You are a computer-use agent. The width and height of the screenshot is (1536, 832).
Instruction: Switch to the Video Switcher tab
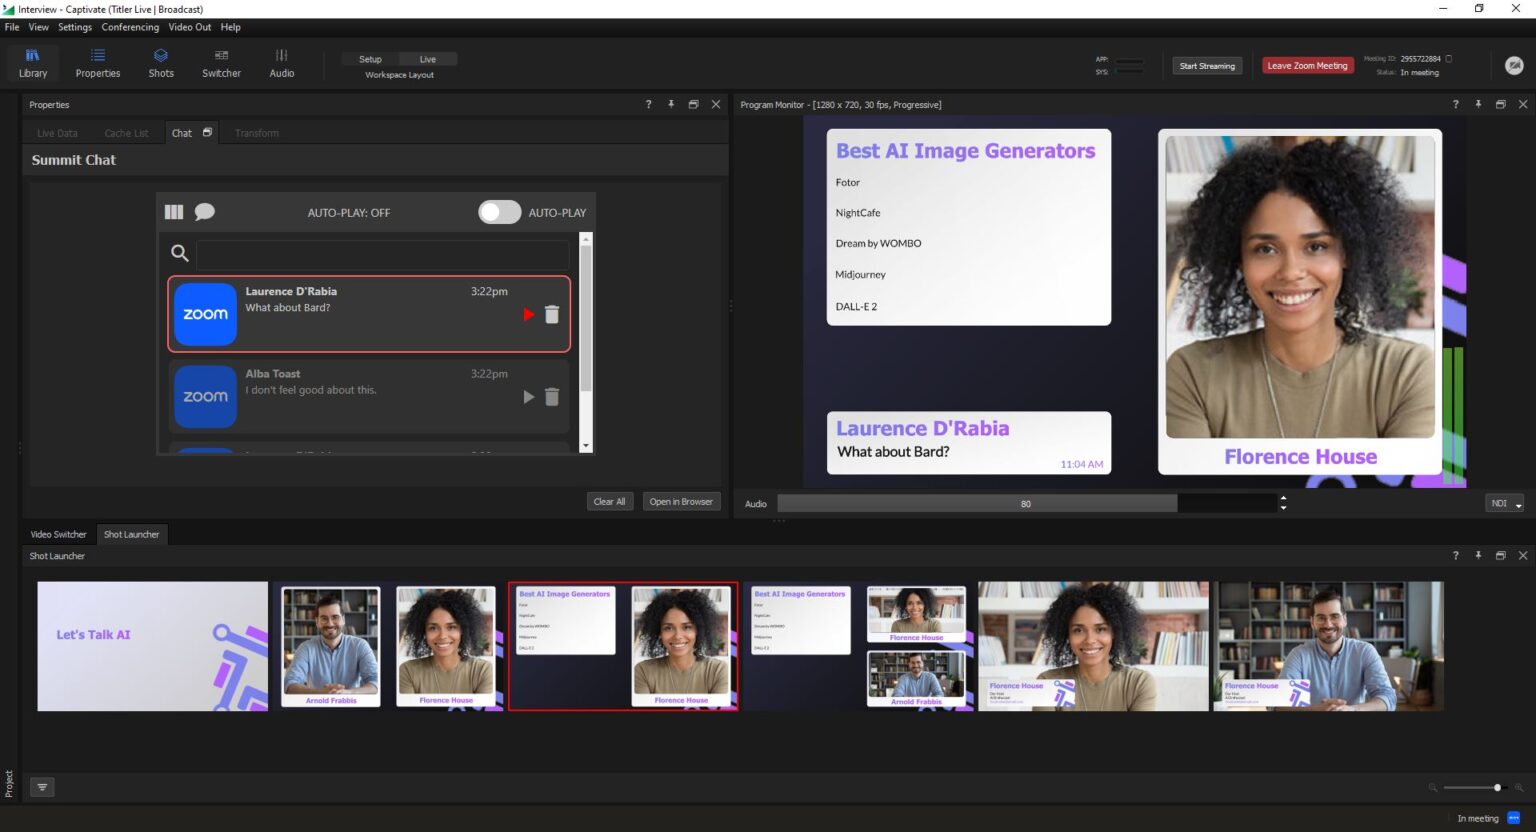click(x=58, y=534)
